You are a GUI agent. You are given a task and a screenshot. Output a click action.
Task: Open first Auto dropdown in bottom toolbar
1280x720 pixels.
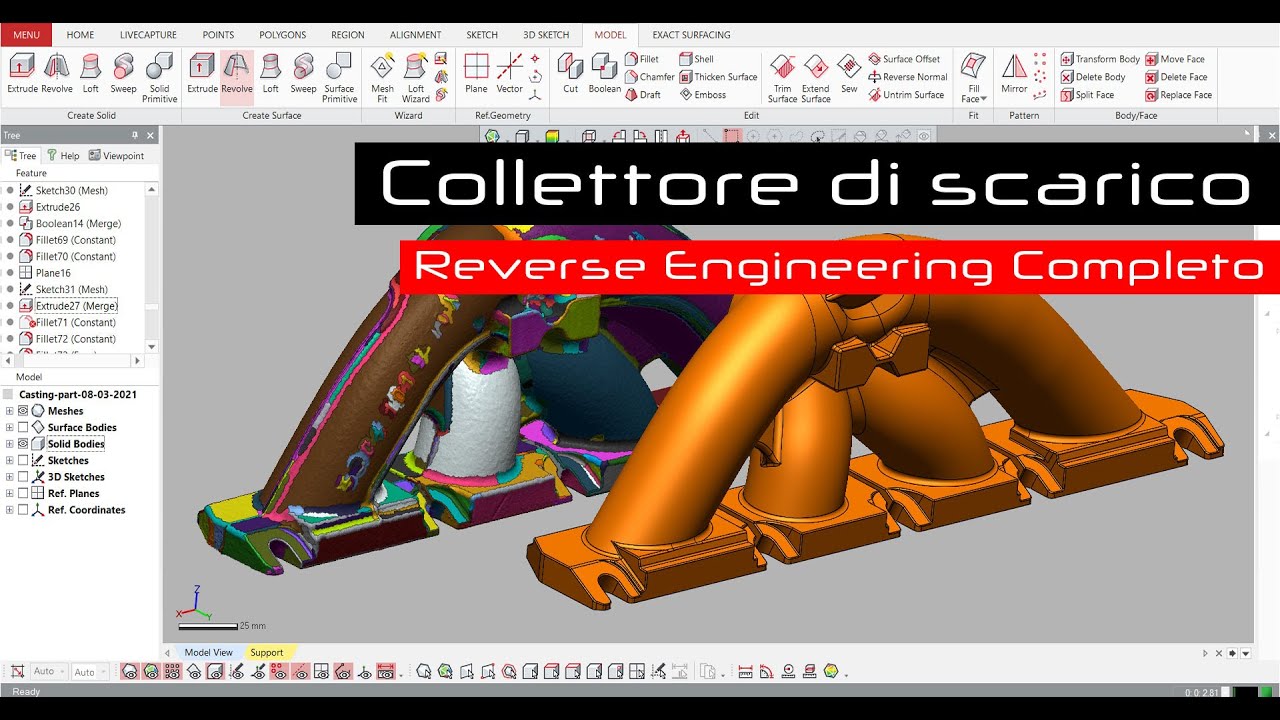[x=50, y=671]
